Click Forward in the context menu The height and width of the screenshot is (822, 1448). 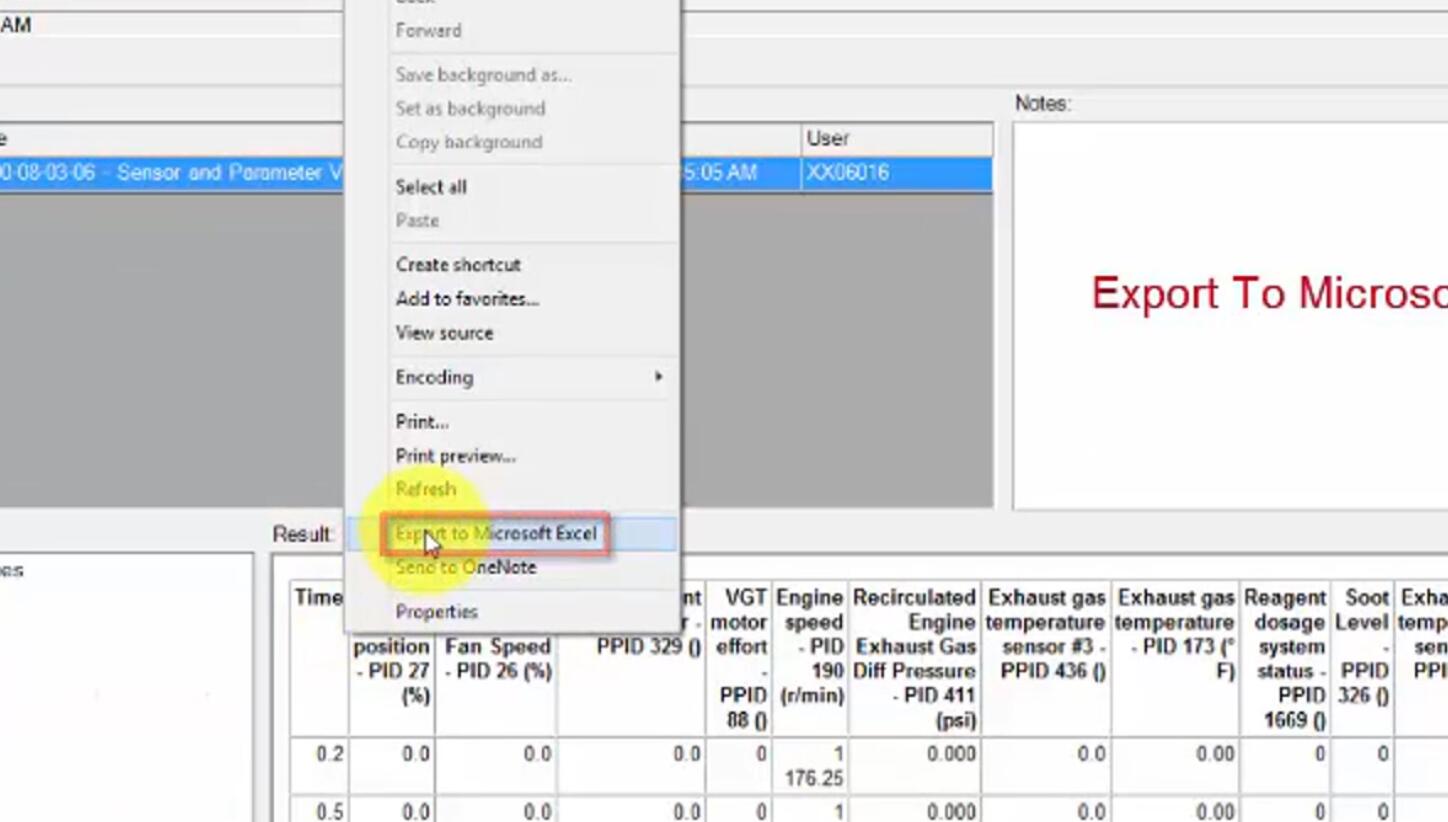click(428, 31)
